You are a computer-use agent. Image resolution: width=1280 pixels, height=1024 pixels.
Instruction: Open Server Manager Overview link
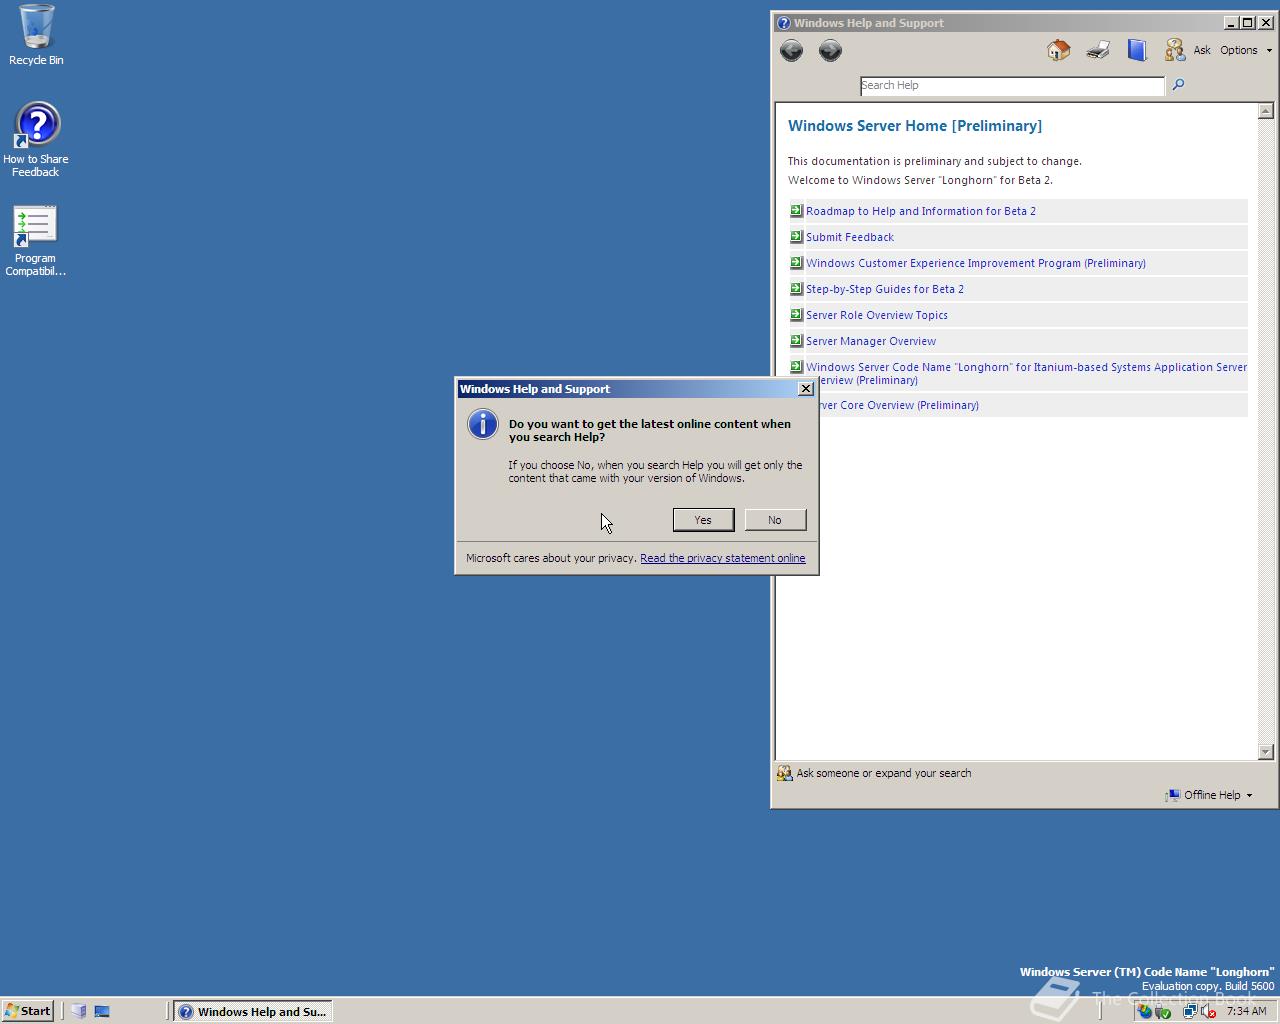click(x=871, y=341)
